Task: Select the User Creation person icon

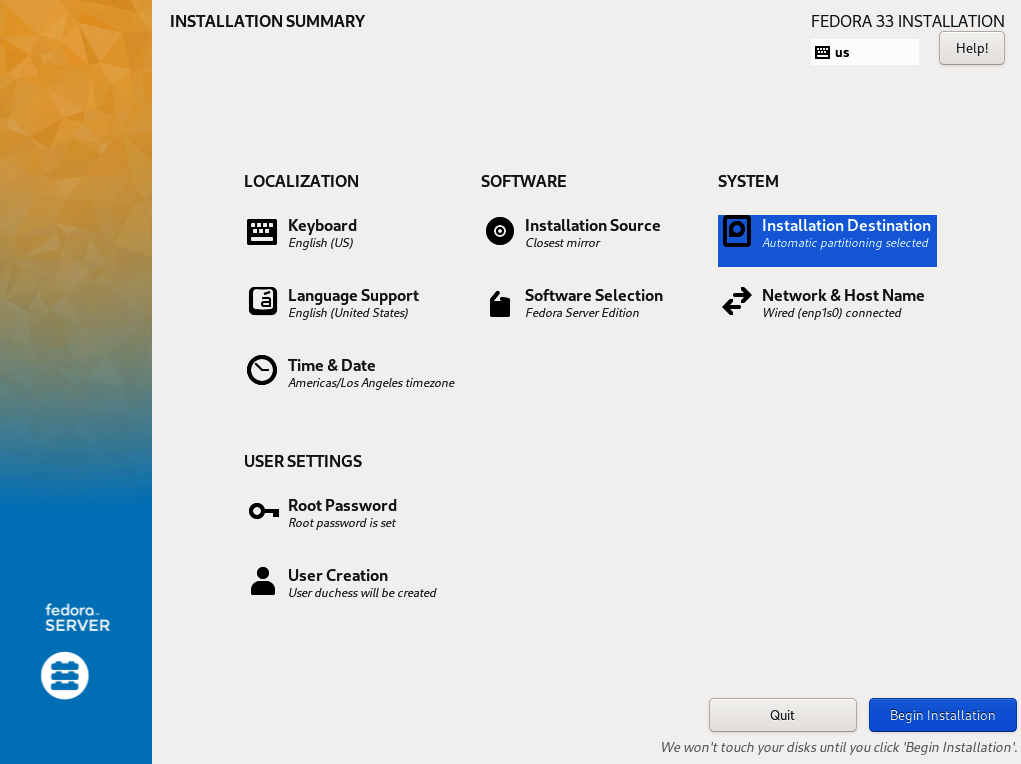Action: tap(261, 580)
